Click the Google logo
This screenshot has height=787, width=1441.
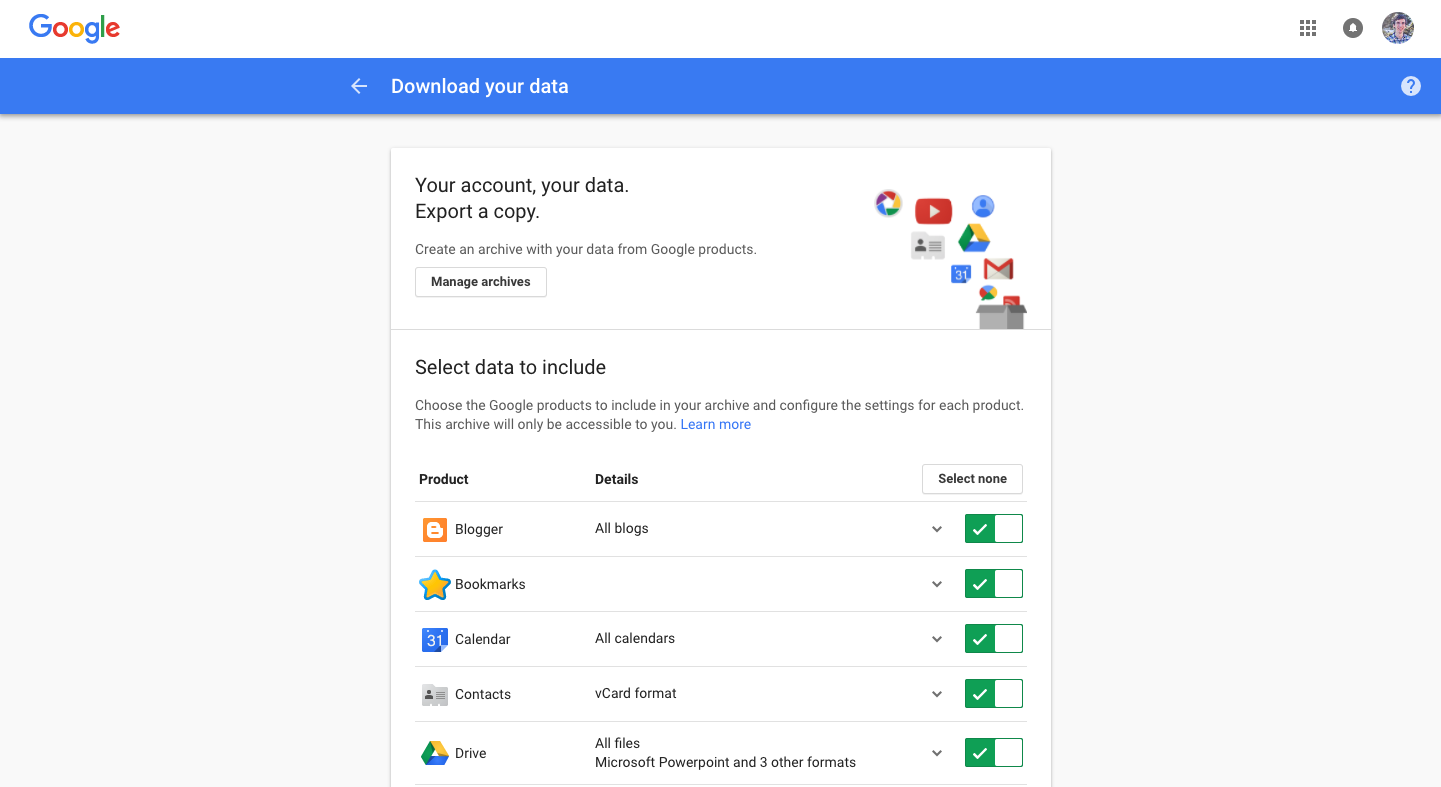(x=74, y=28)
